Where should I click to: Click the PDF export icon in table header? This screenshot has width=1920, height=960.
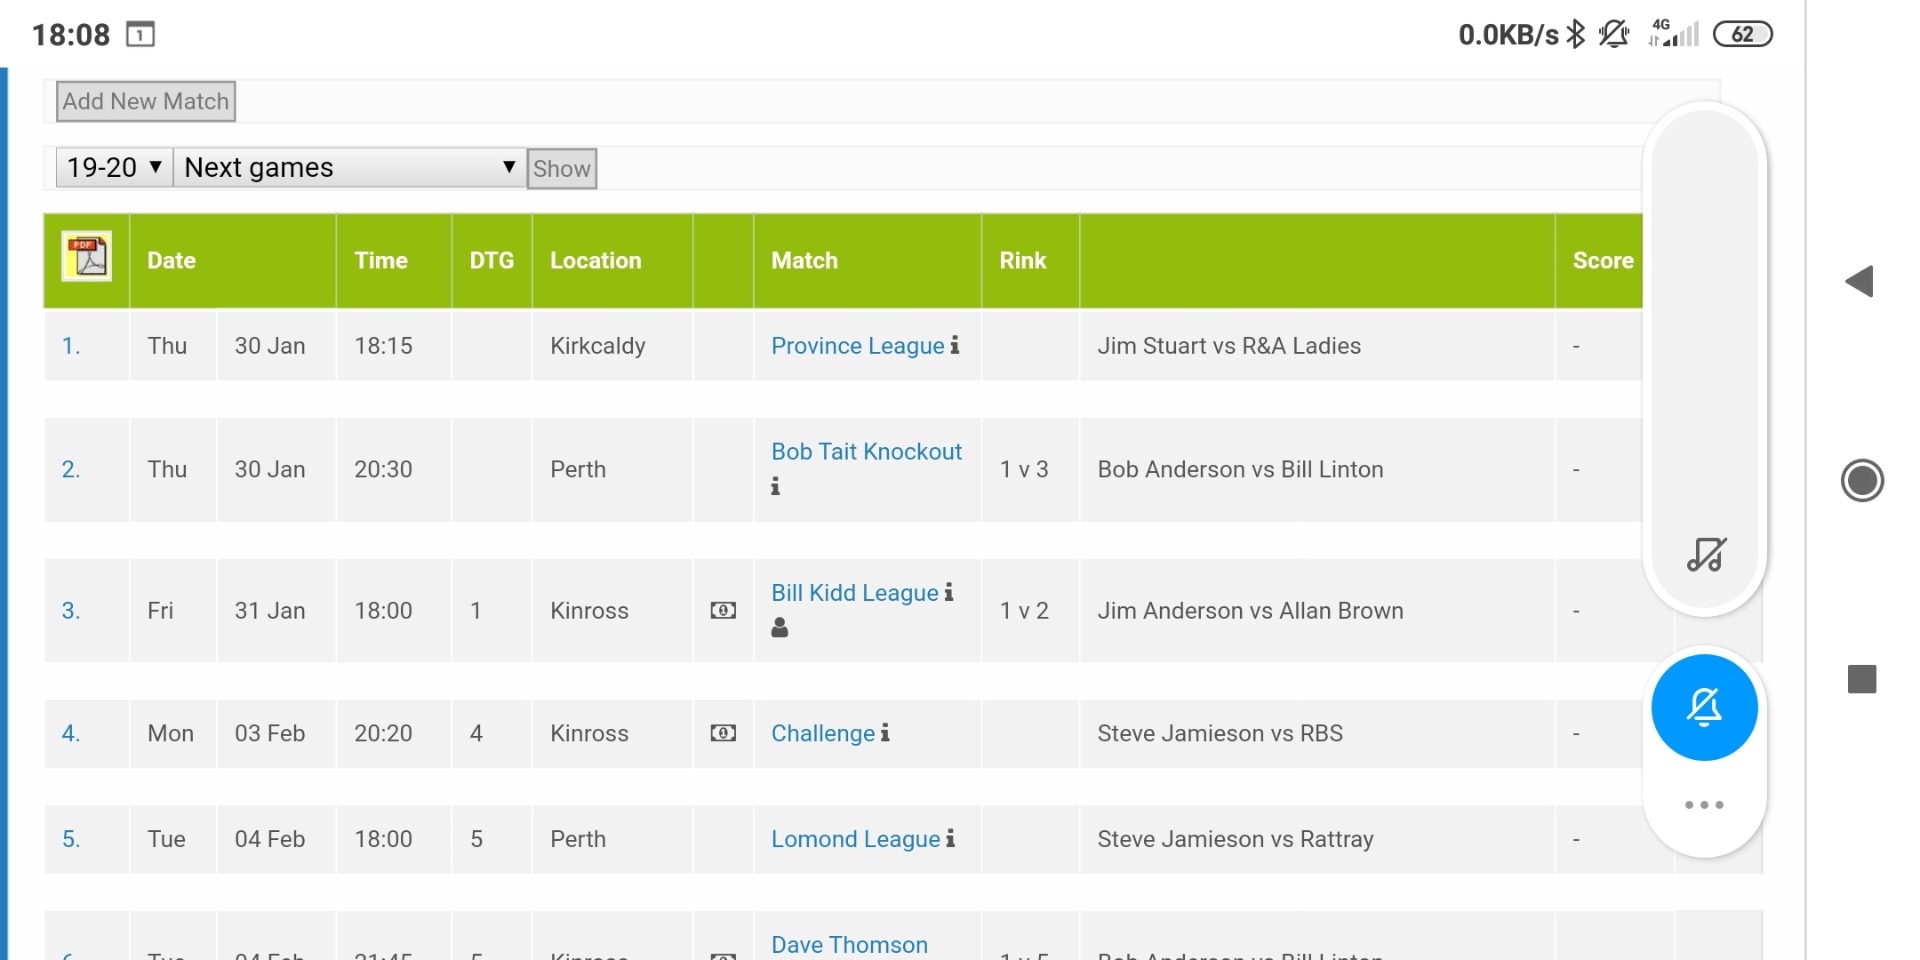tap(87, 258)
